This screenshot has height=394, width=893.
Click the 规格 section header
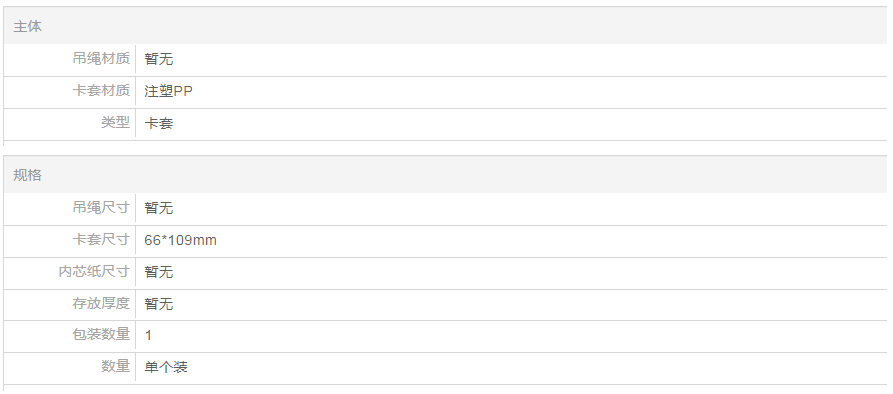(x=27, y=175)
